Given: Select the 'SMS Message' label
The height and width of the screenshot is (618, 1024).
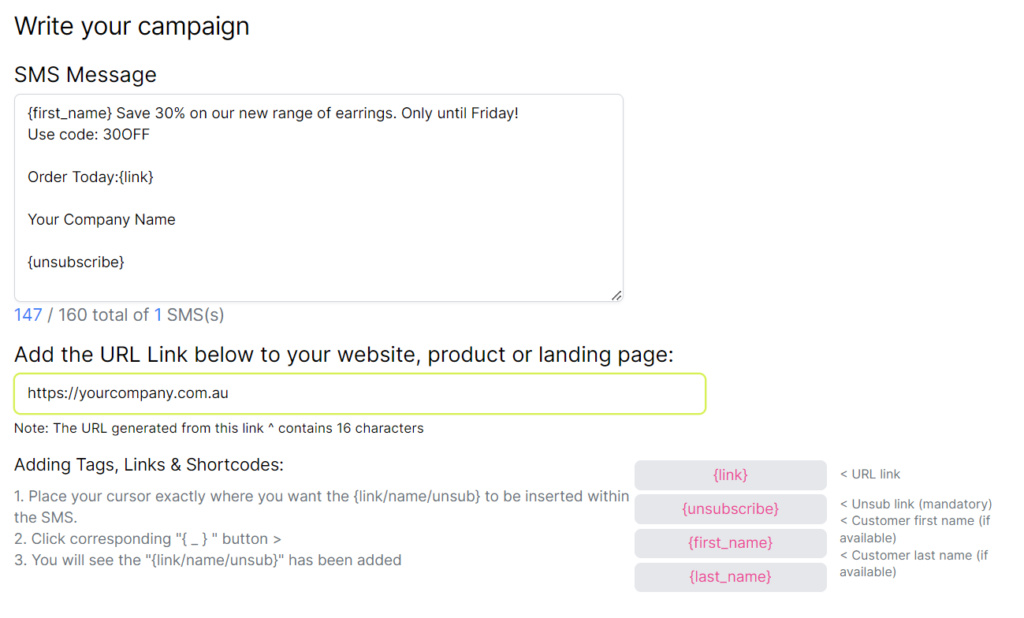Looking at the screenshot, I should (85, 75).
